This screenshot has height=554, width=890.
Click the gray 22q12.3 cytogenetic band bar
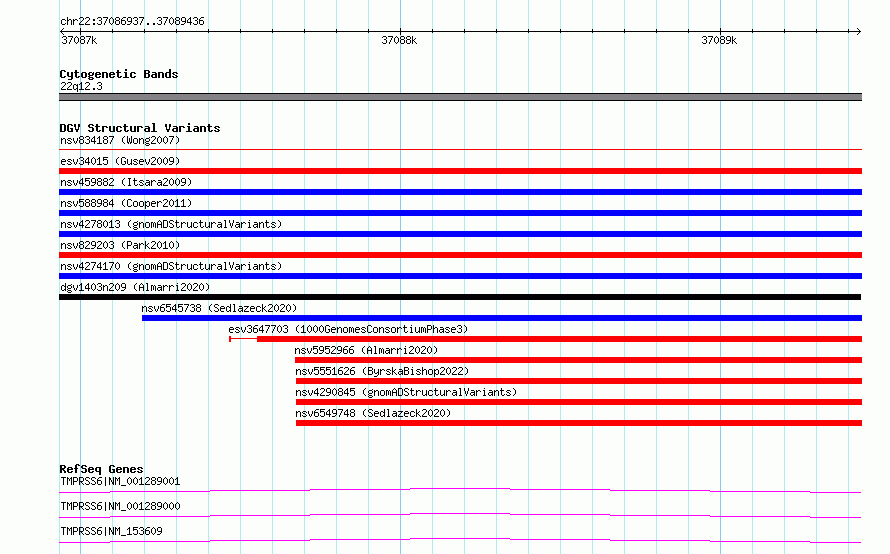pyautogui.click(x=460, y=97)
